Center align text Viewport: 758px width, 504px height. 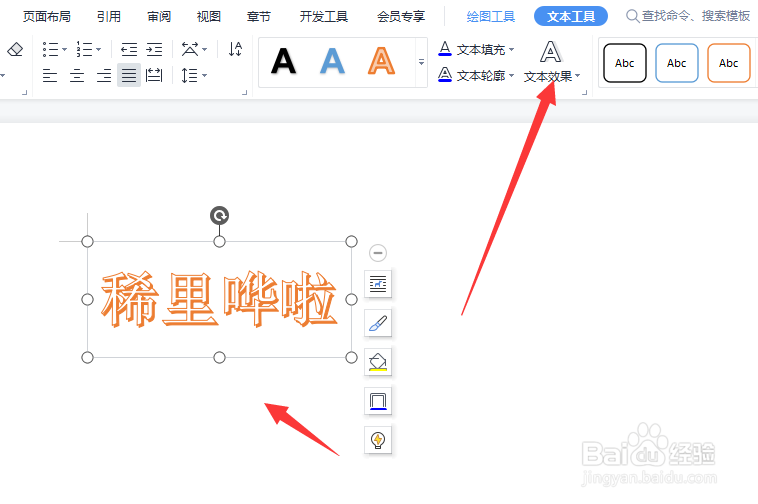point(77,75)
